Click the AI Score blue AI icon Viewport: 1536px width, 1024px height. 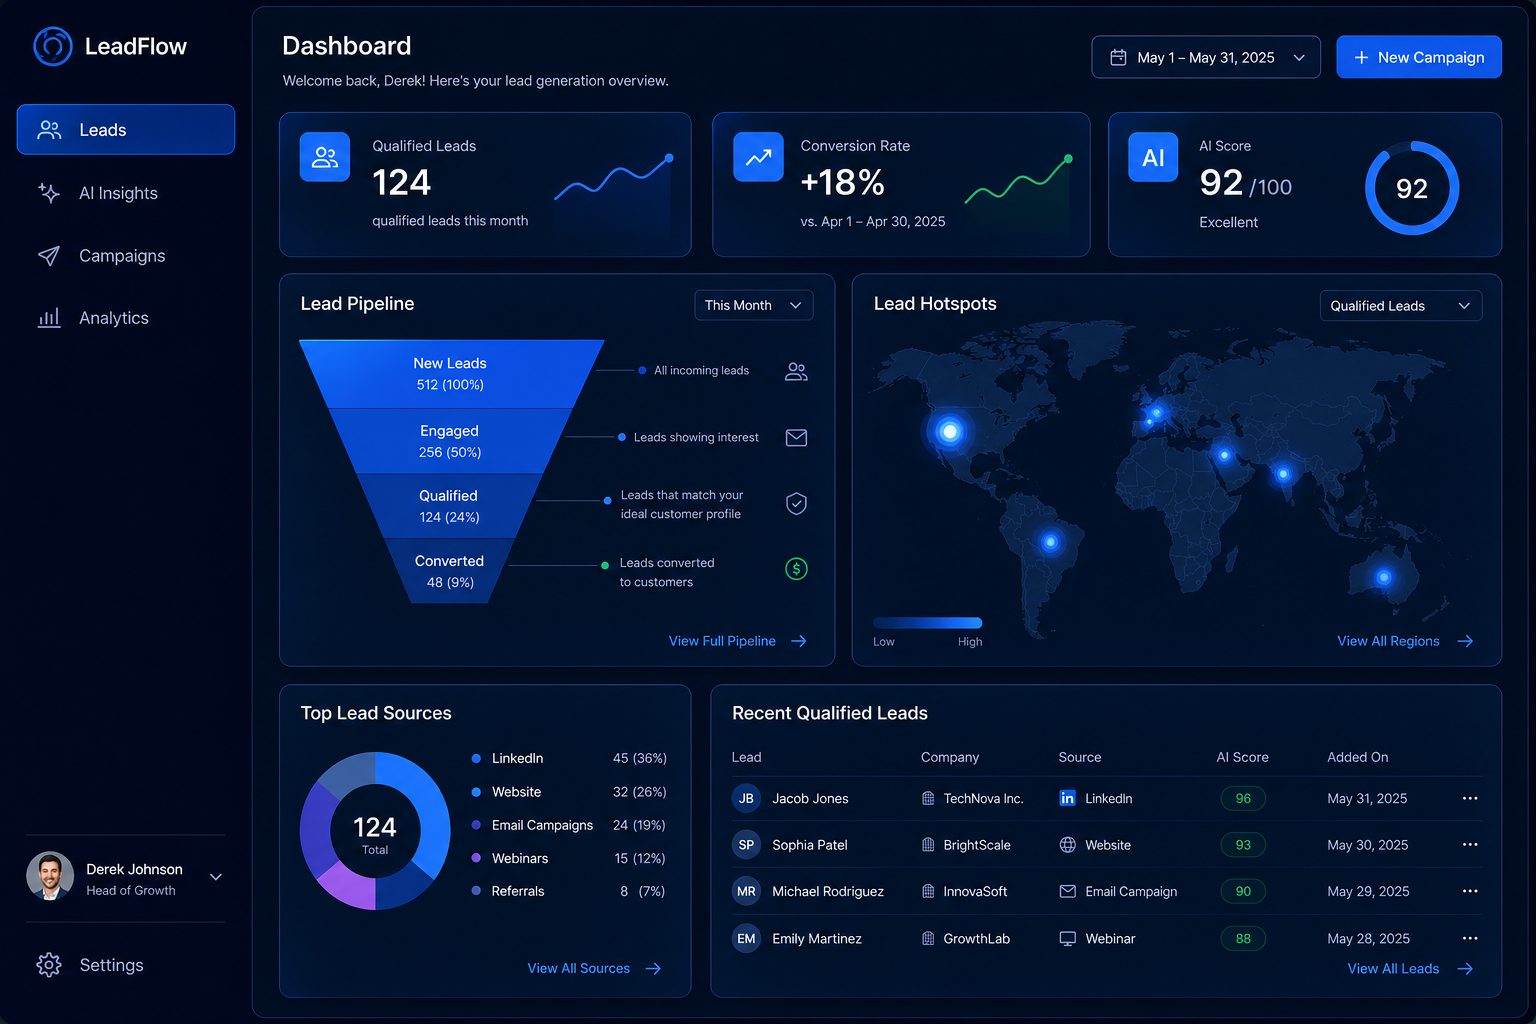coord(1153,157)
